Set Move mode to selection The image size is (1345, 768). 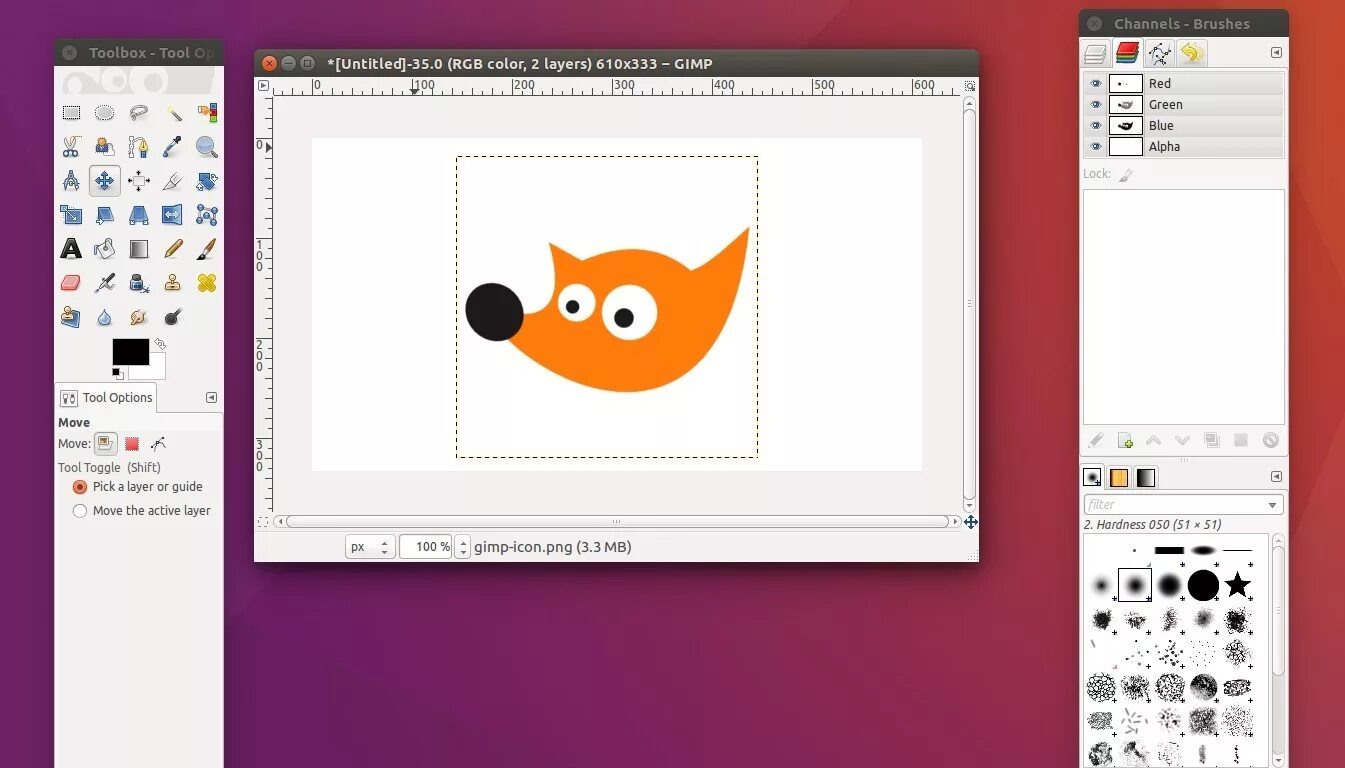(x=132, y=444)
